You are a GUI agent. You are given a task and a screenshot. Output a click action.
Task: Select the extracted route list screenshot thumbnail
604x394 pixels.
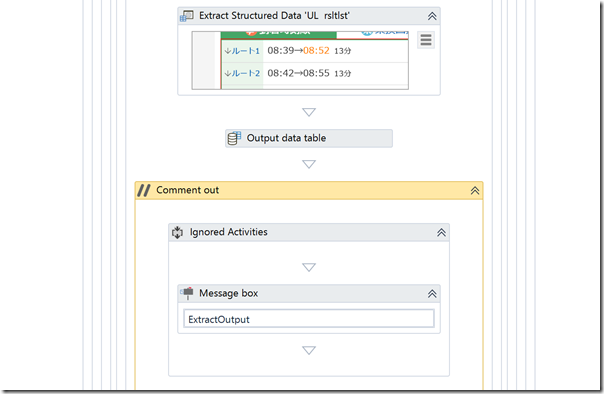click(x=300, y=60)
